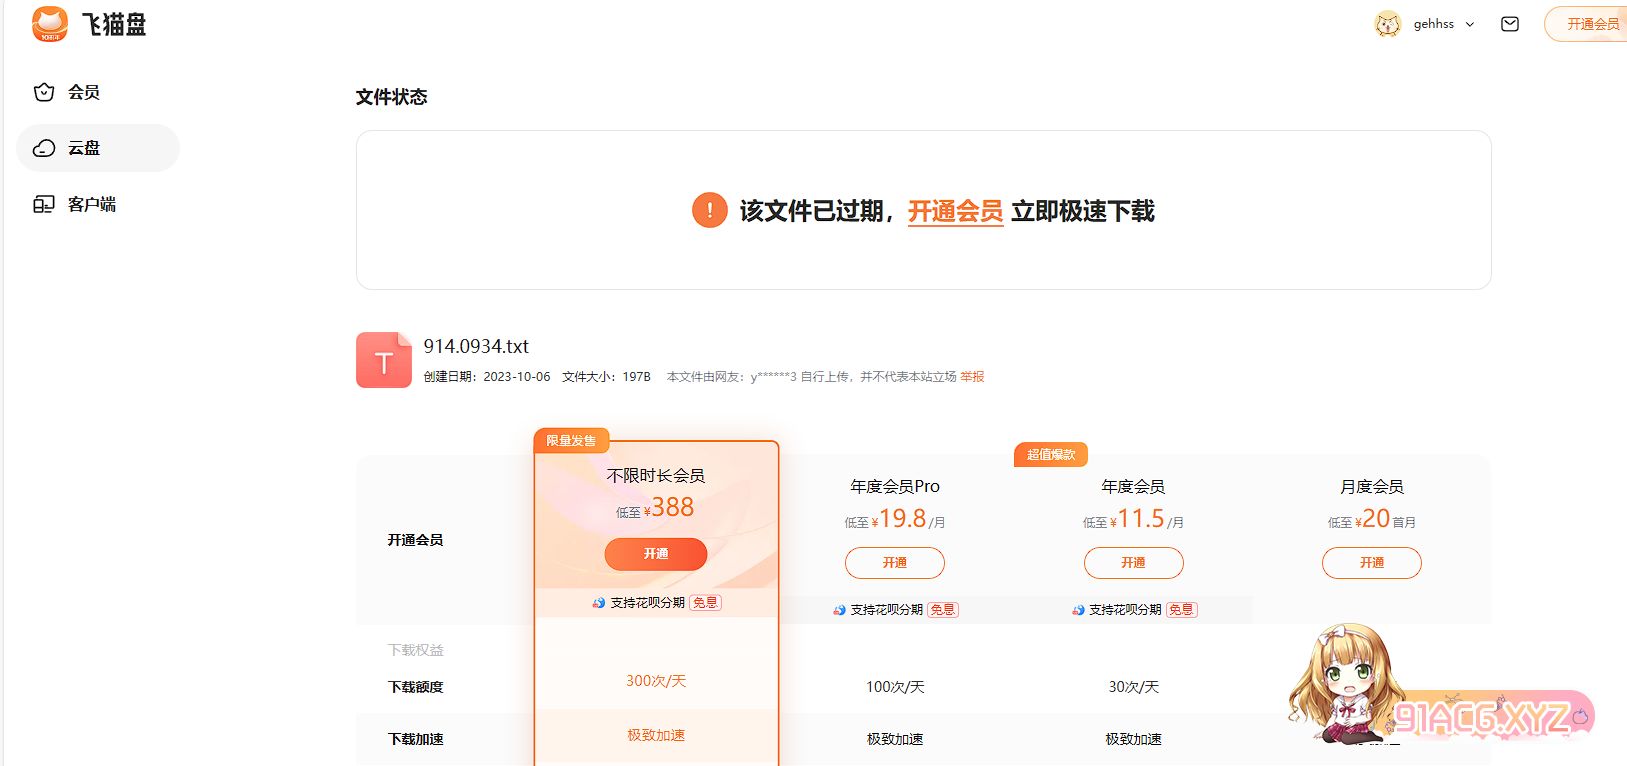Select the 会员 sidebar menu item
The height and width of the screenshot is (766, 1627).
pyautogui.click(x=84, y=92)
